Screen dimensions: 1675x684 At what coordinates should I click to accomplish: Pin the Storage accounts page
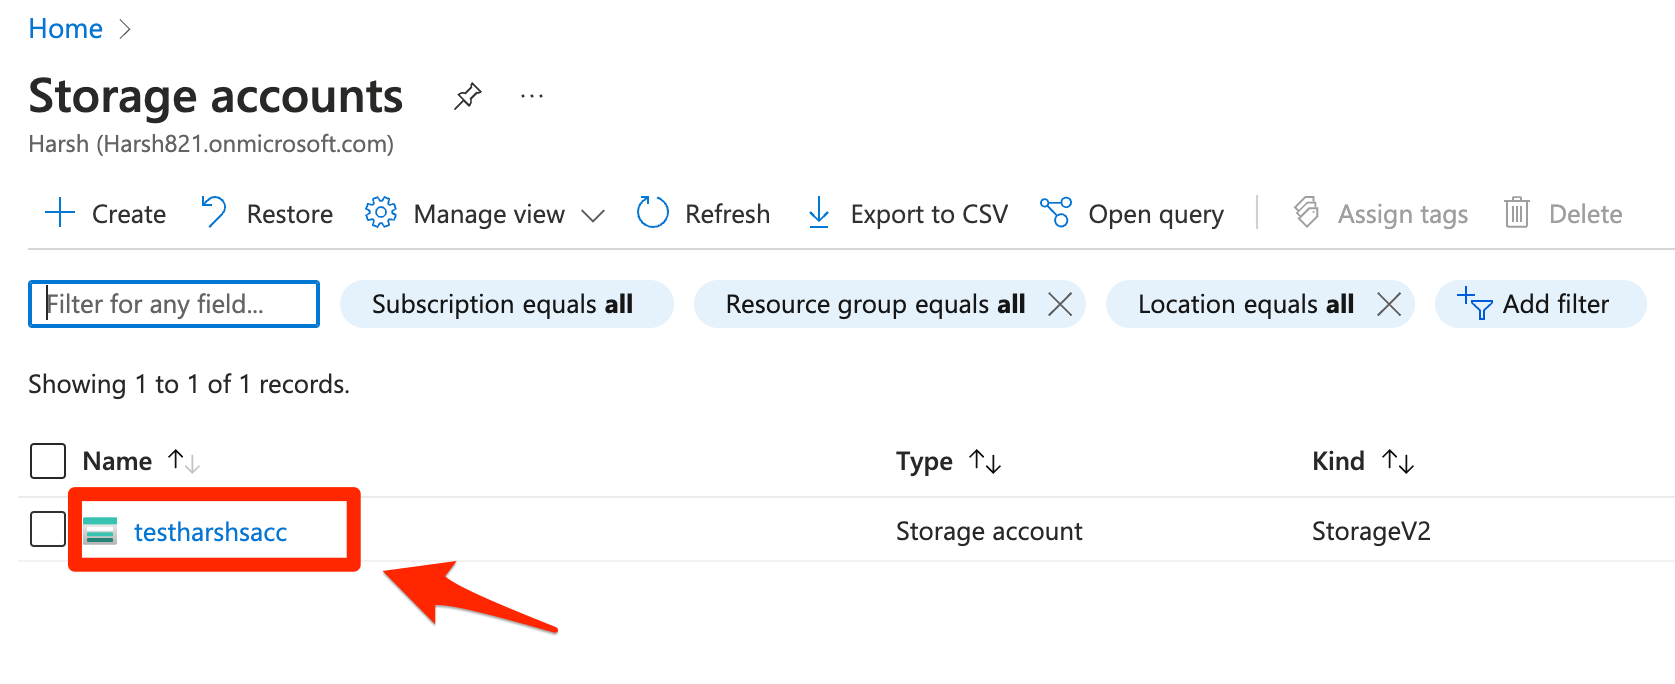pyautogui.click(x=467, y=96)
